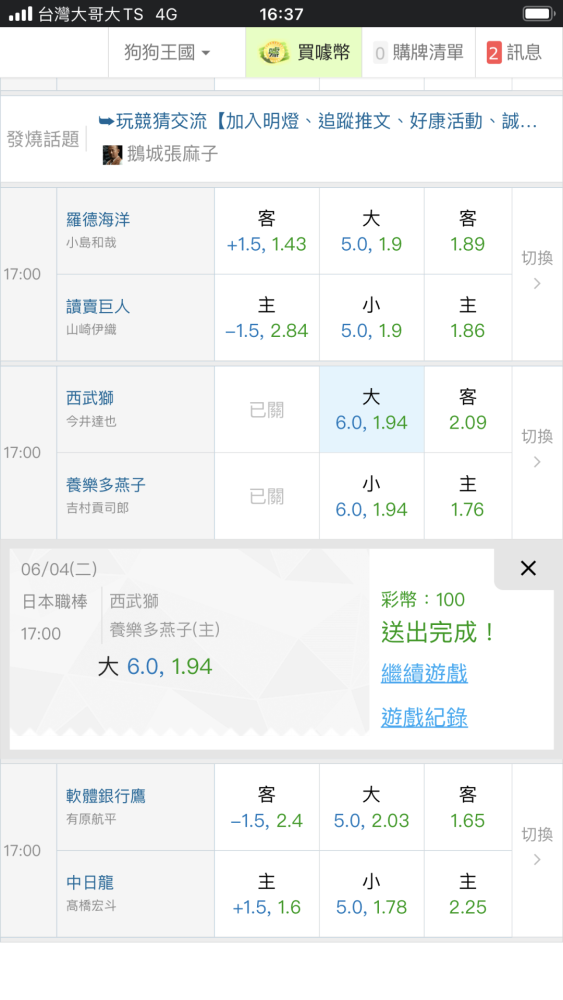Open the 訊息 tab

(514, 52)
